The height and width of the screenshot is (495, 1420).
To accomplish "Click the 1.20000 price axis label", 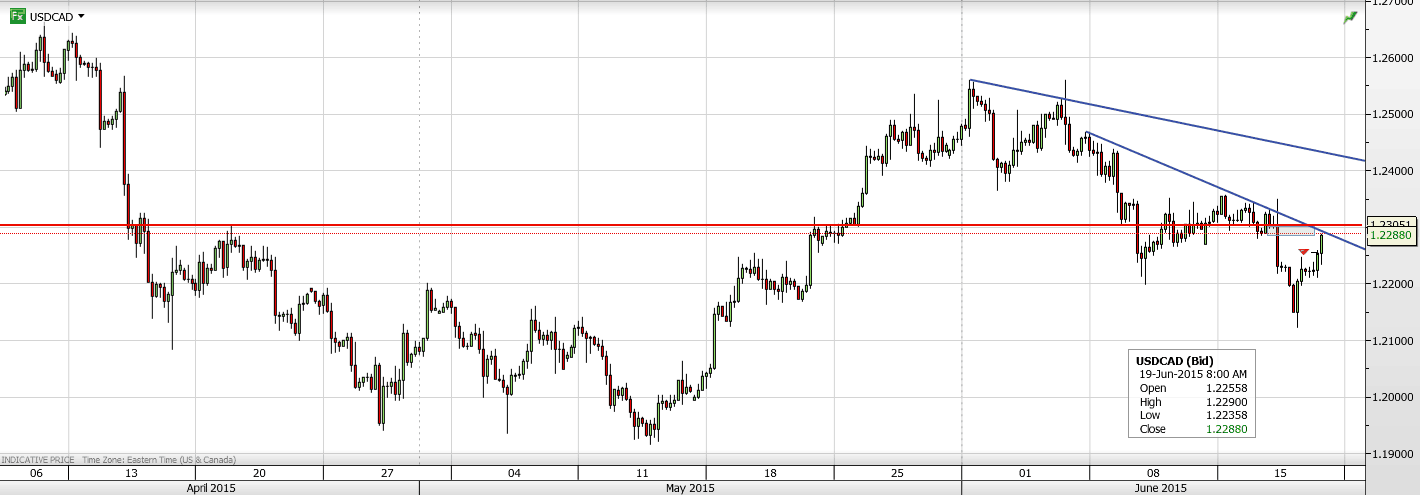I will (1393, 398).
